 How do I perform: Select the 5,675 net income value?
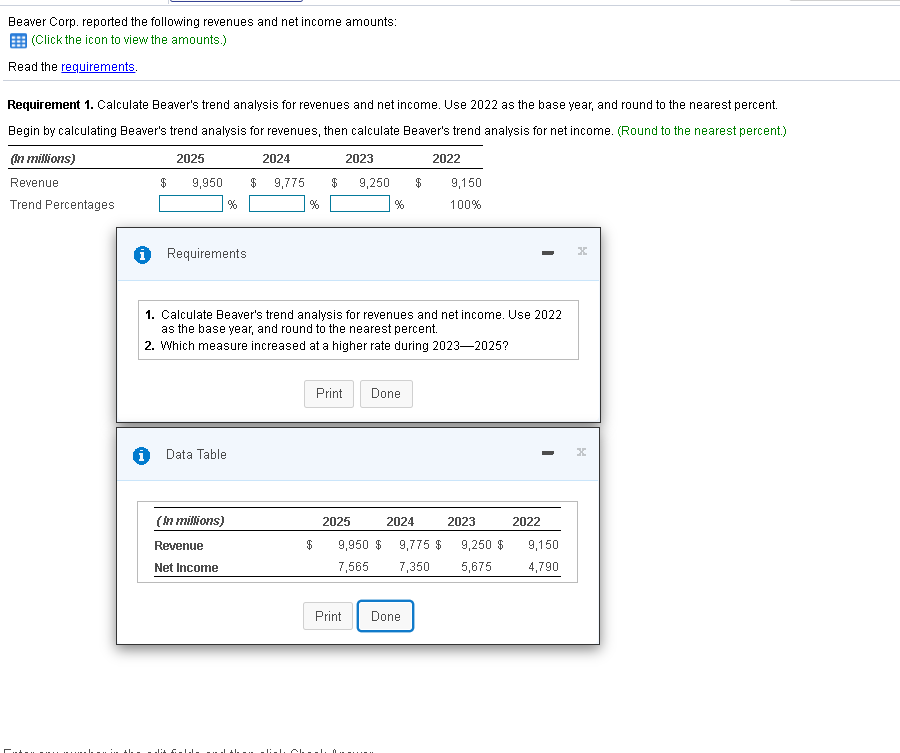tap(476, 567)
